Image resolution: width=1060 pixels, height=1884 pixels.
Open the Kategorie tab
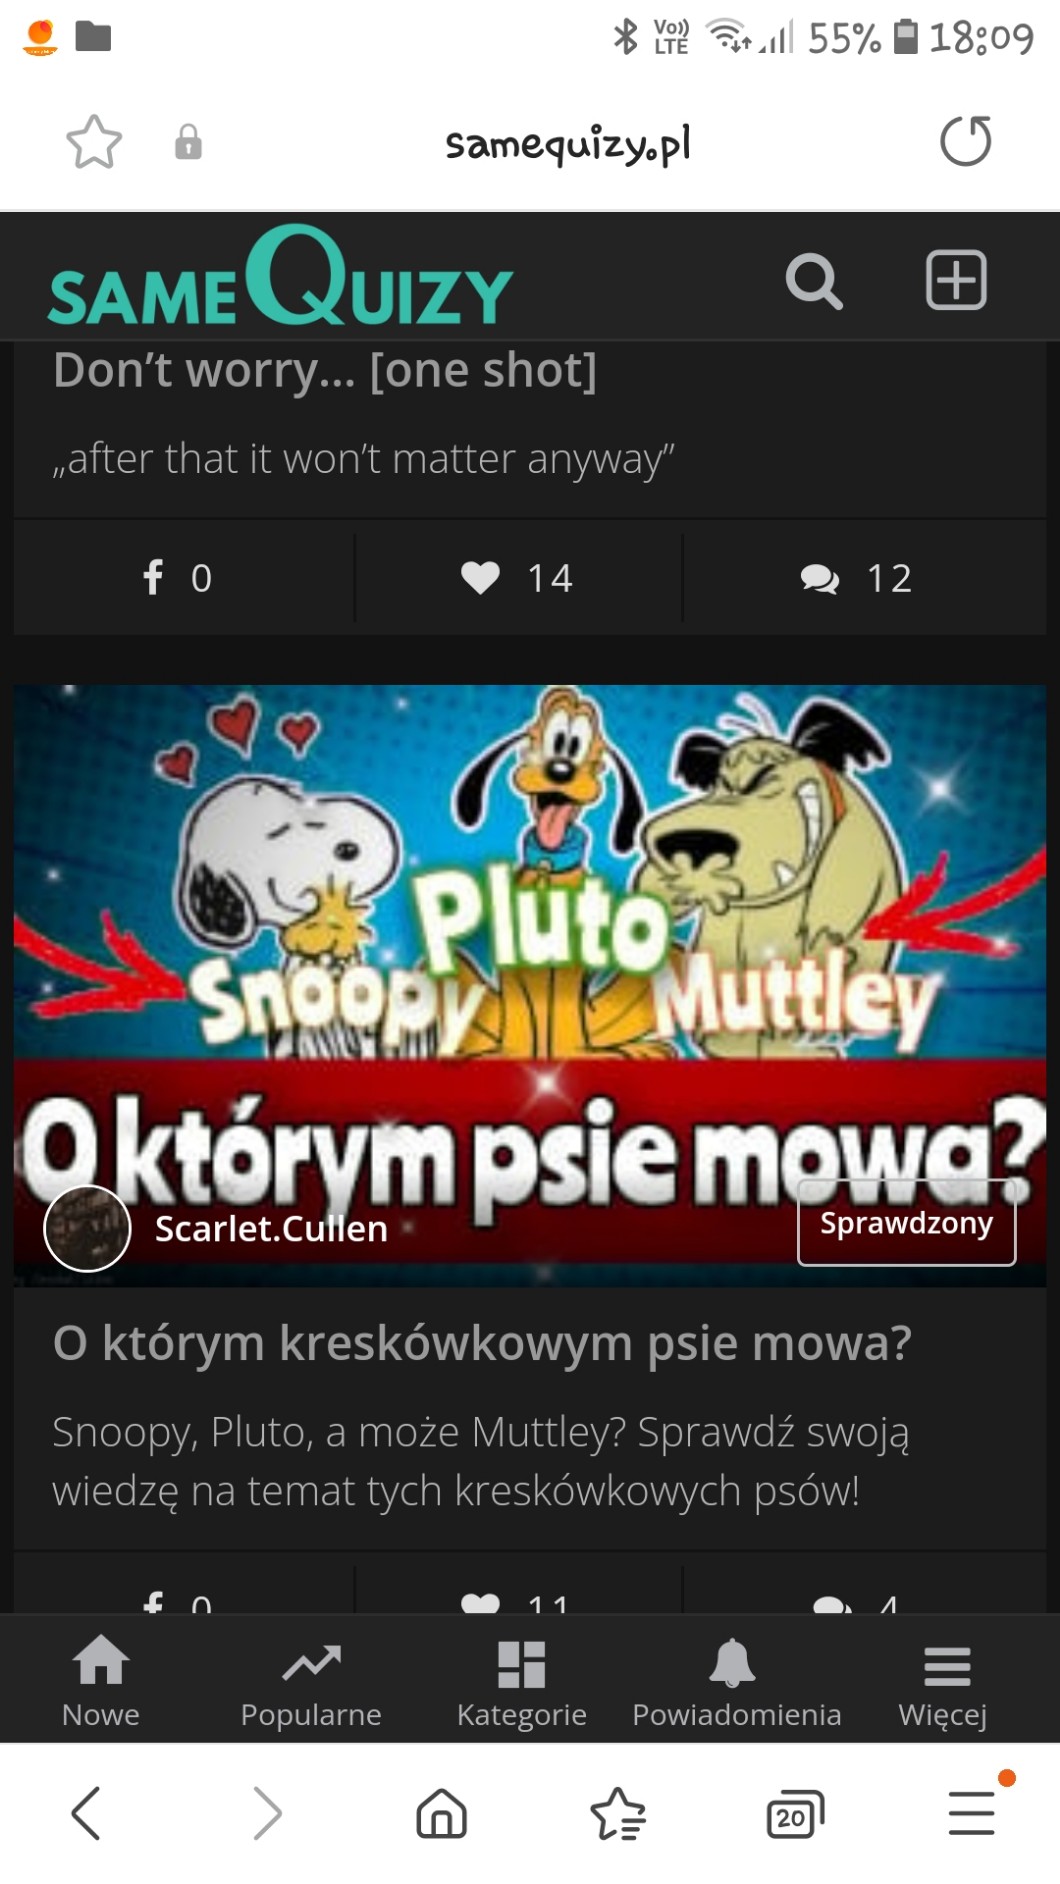pos(521,1682)
